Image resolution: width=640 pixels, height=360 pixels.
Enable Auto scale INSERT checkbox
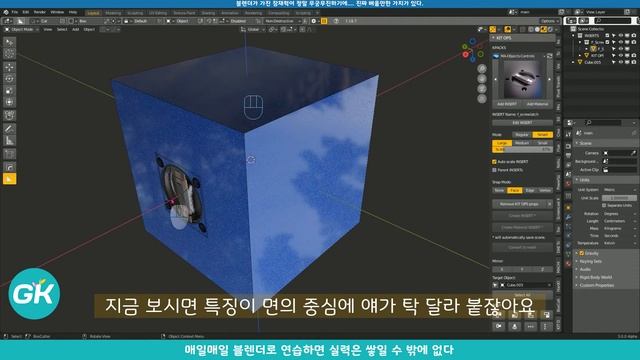494,162
